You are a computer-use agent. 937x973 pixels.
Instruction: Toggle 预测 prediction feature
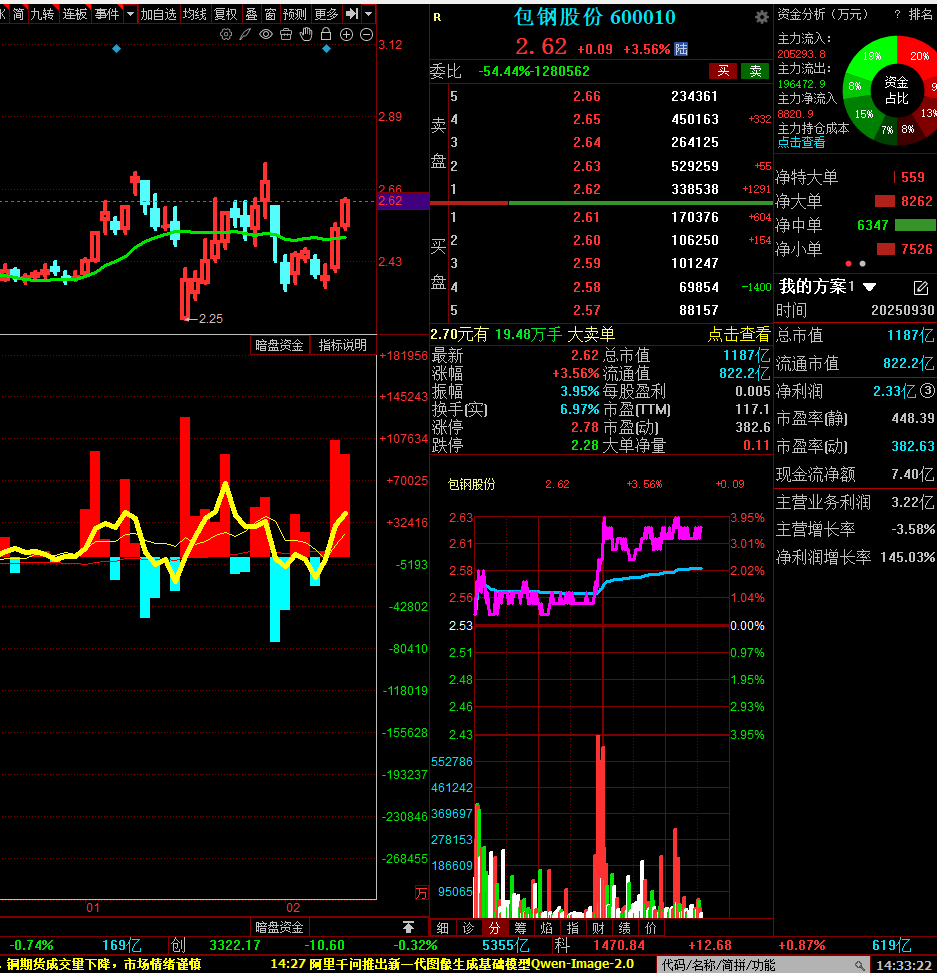tap(295, 14)
